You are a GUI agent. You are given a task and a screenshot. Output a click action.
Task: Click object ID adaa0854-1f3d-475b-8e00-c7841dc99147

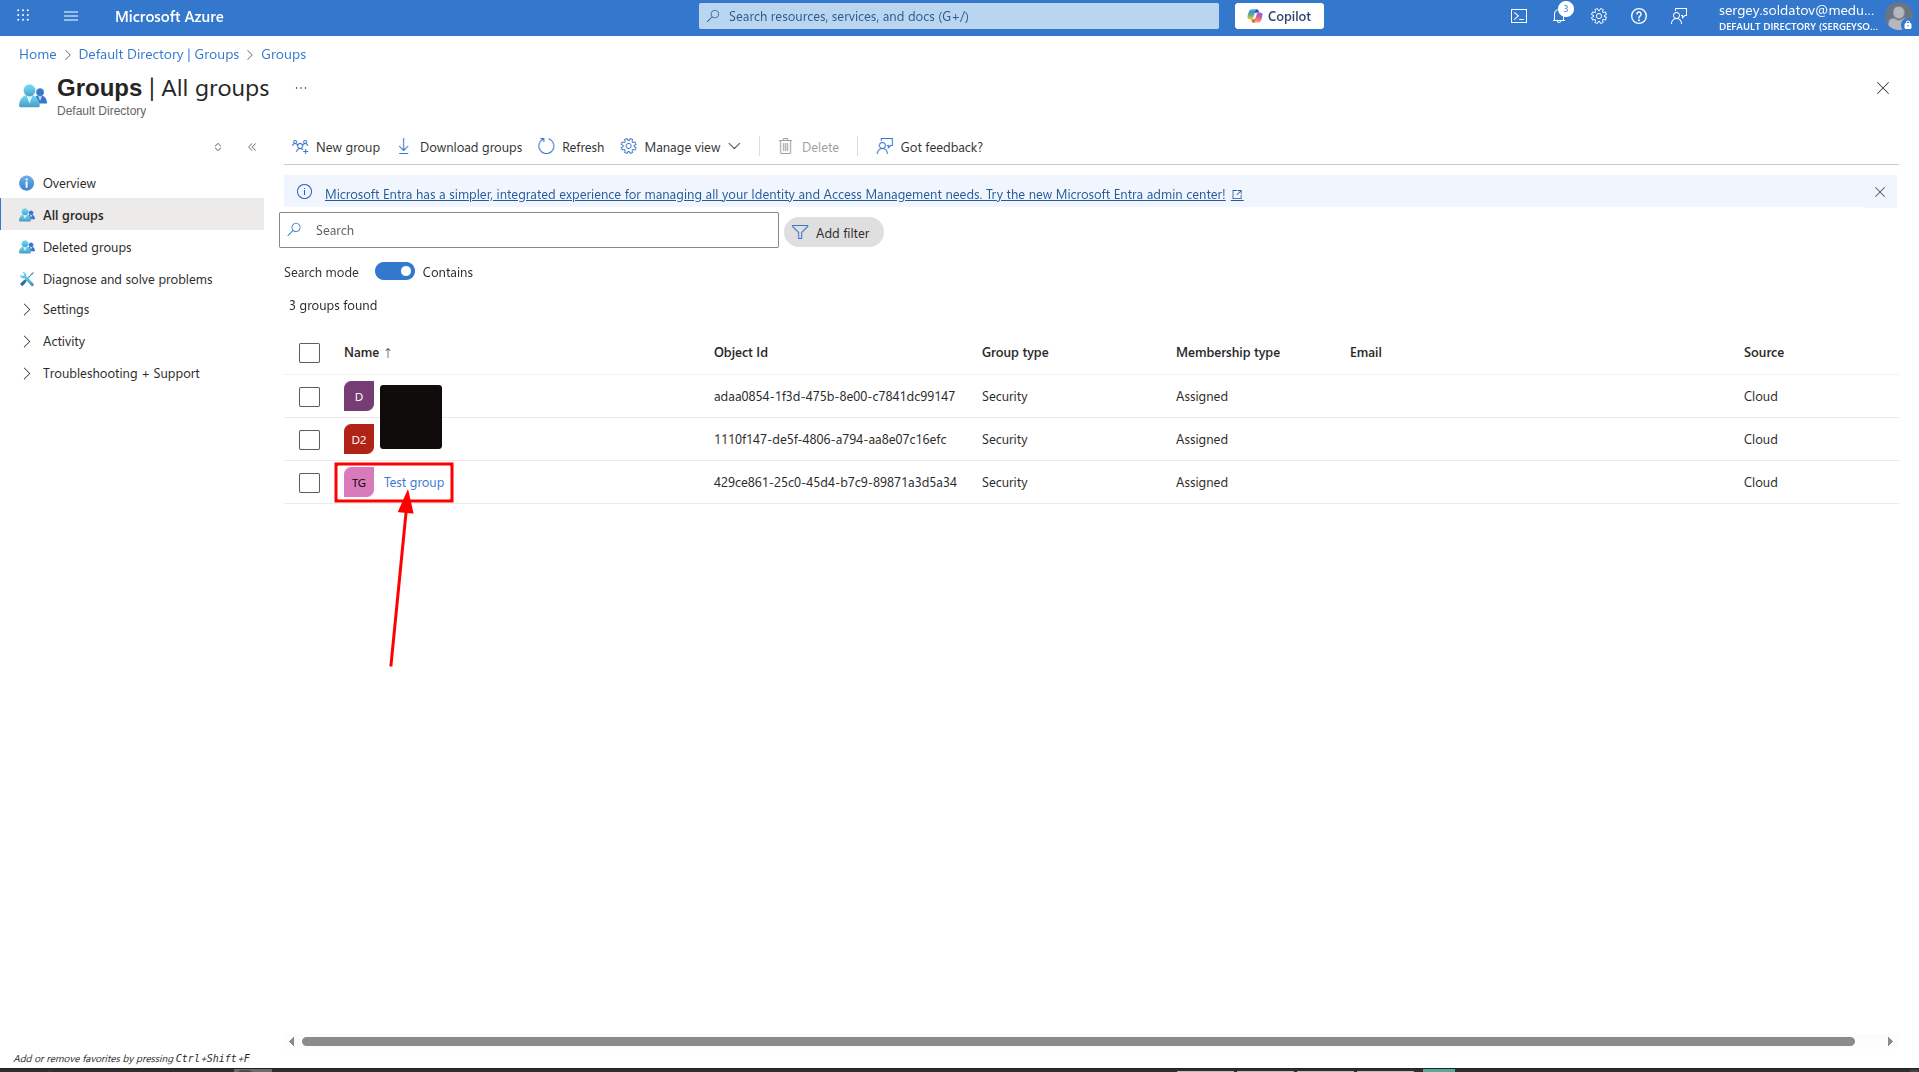coord(834,397)
